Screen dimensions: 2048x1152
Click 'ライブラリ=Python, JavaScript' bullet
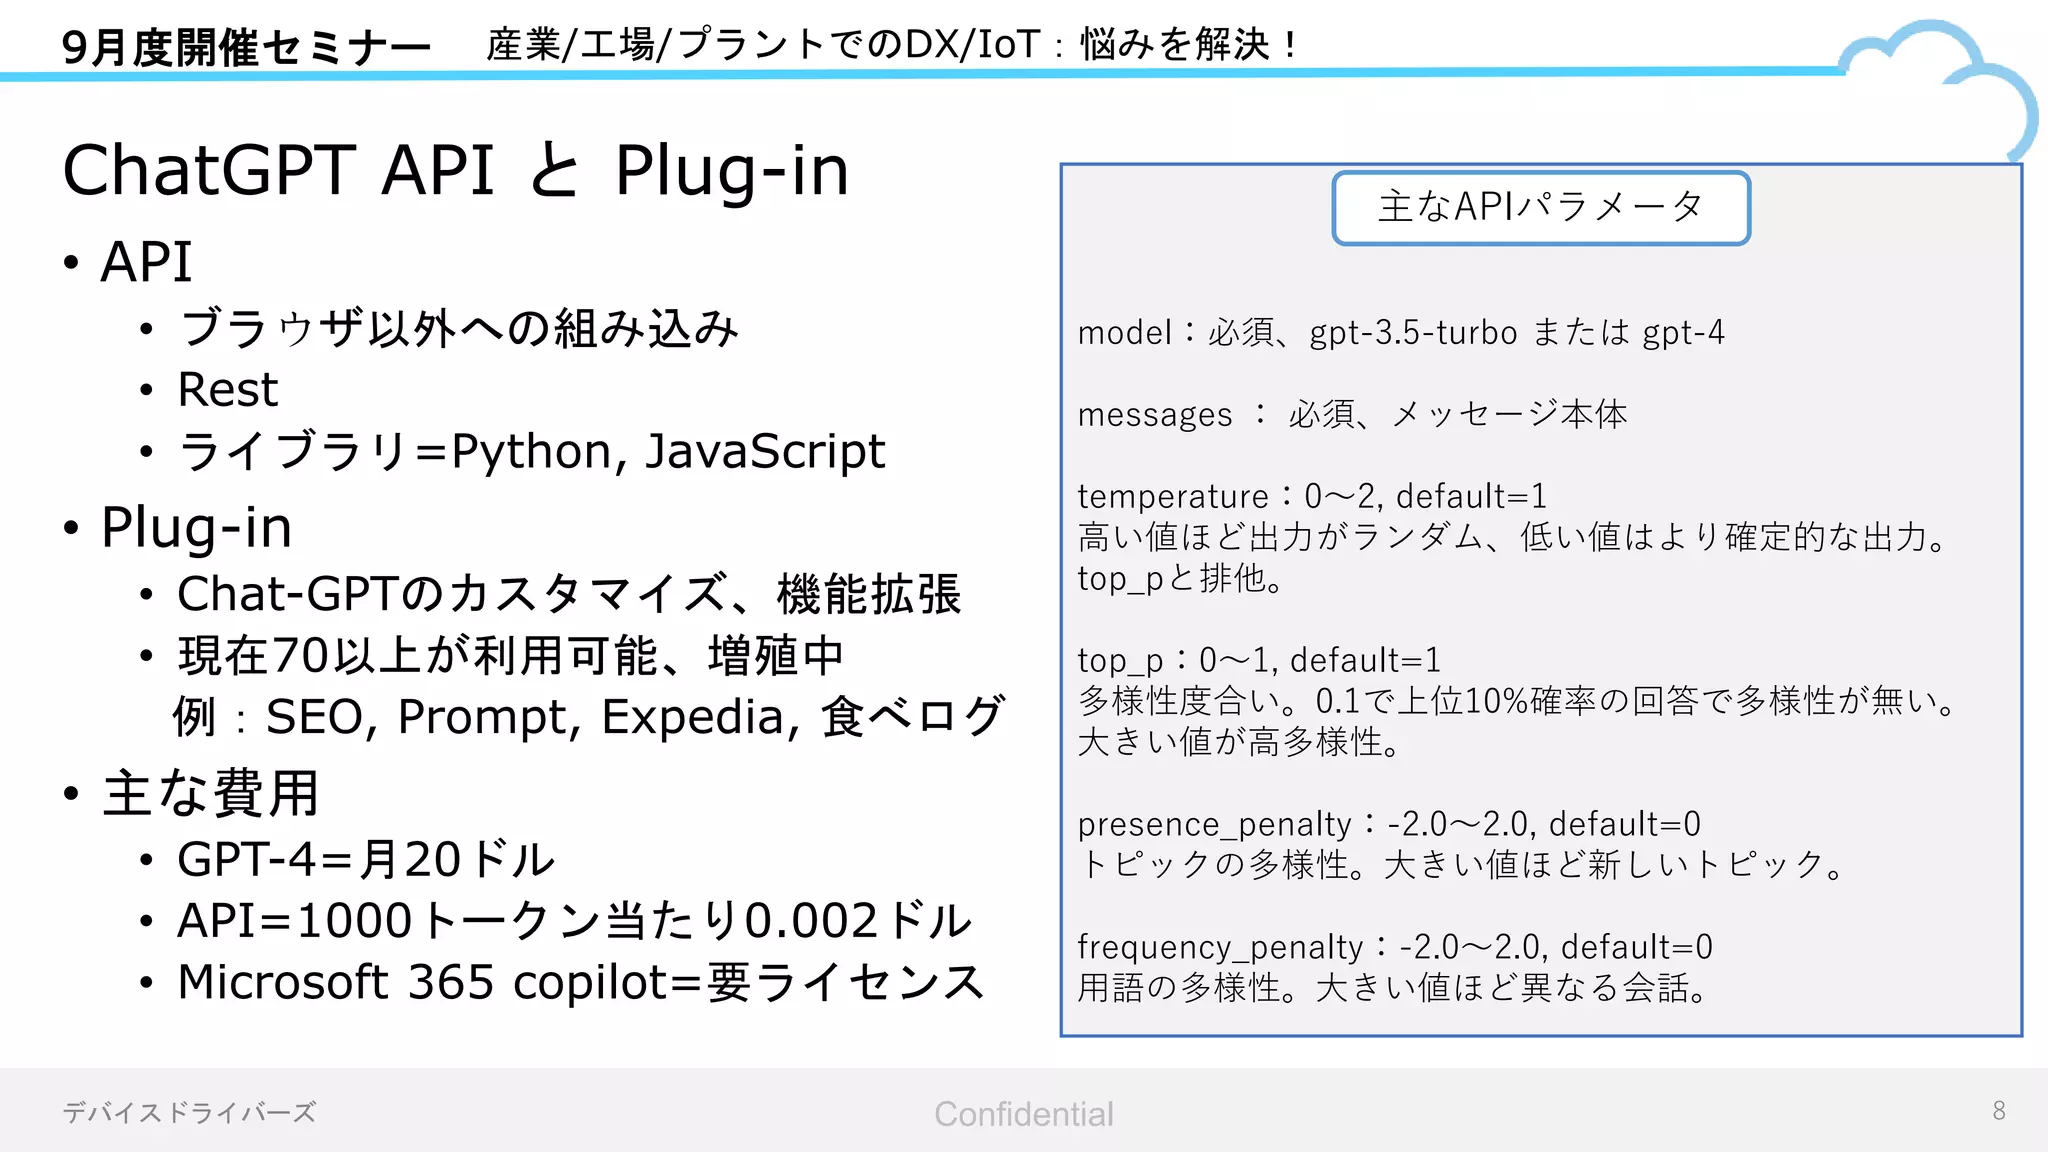(x=532, y=451)
